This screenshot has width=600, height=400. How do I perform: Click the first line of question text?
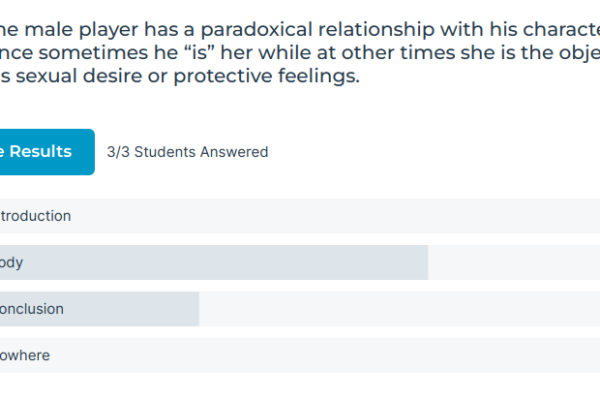click(x=300, y=29)
